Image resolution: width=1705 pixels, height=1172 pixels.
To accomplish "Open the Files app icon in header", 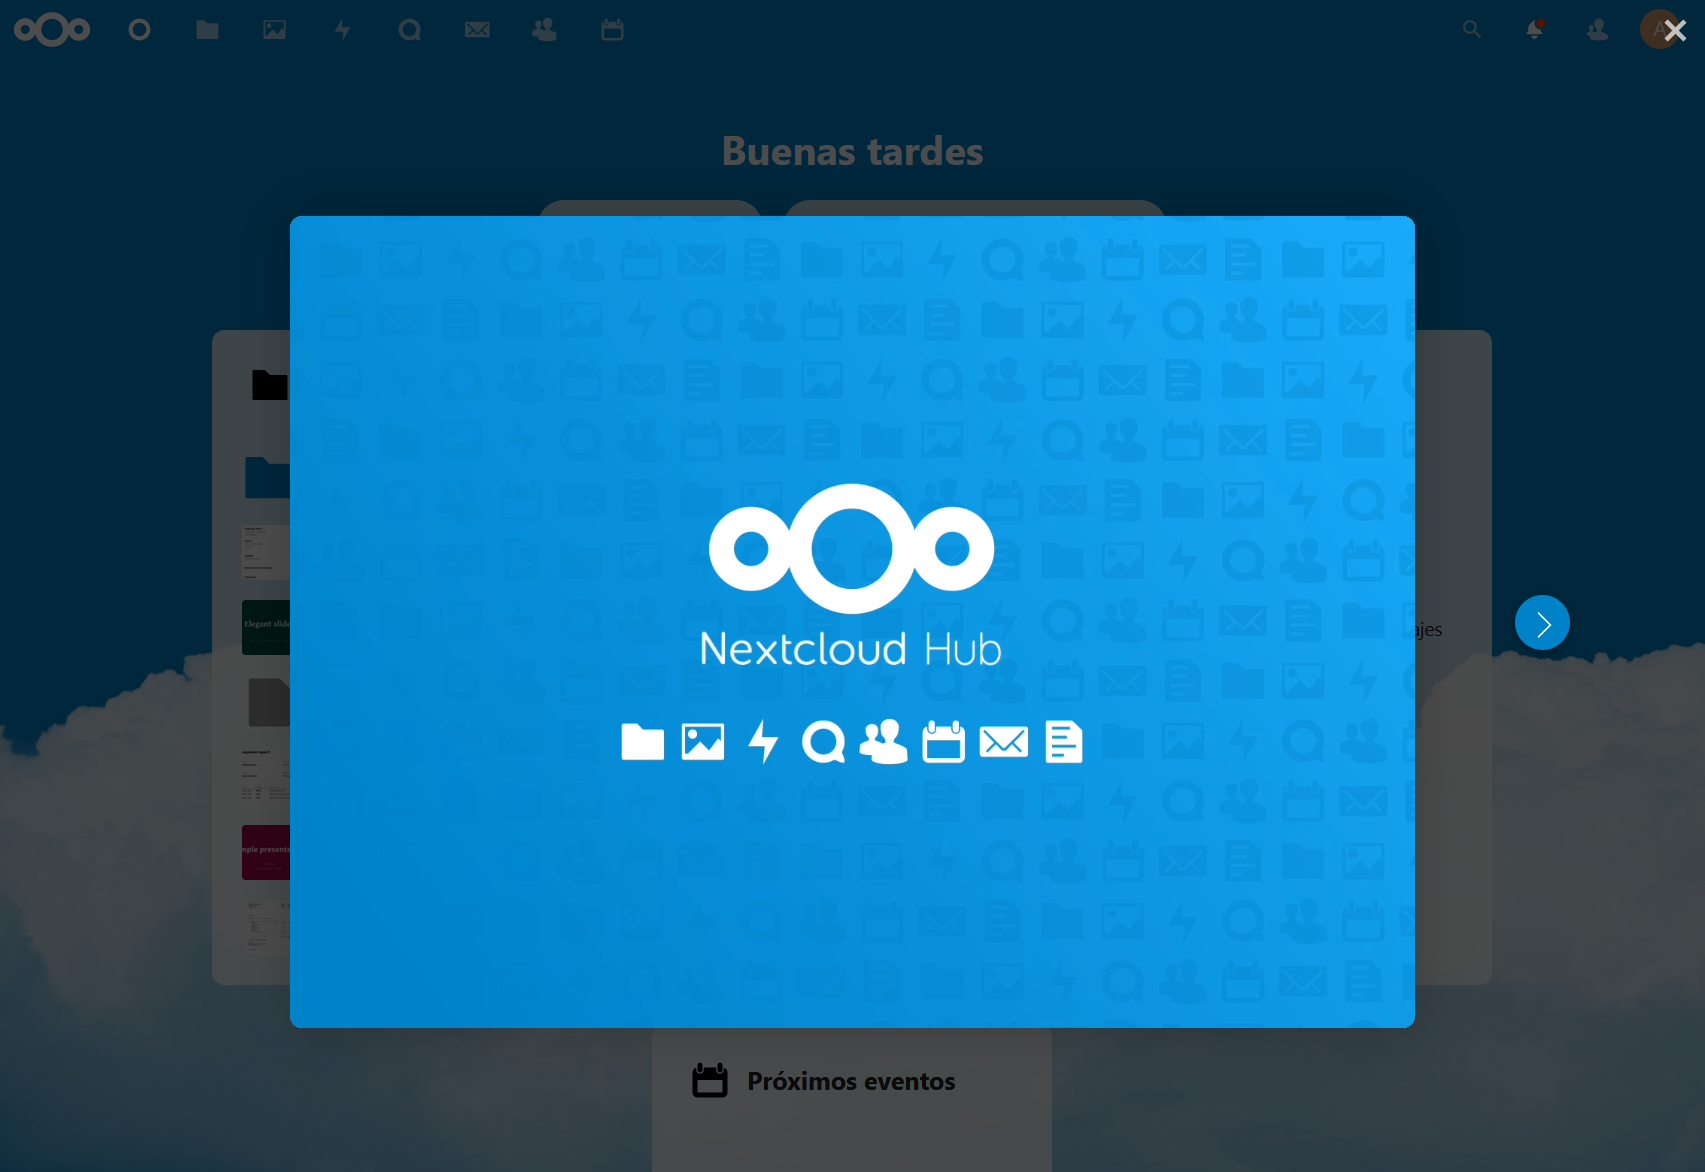I will (x=207, y=30).
